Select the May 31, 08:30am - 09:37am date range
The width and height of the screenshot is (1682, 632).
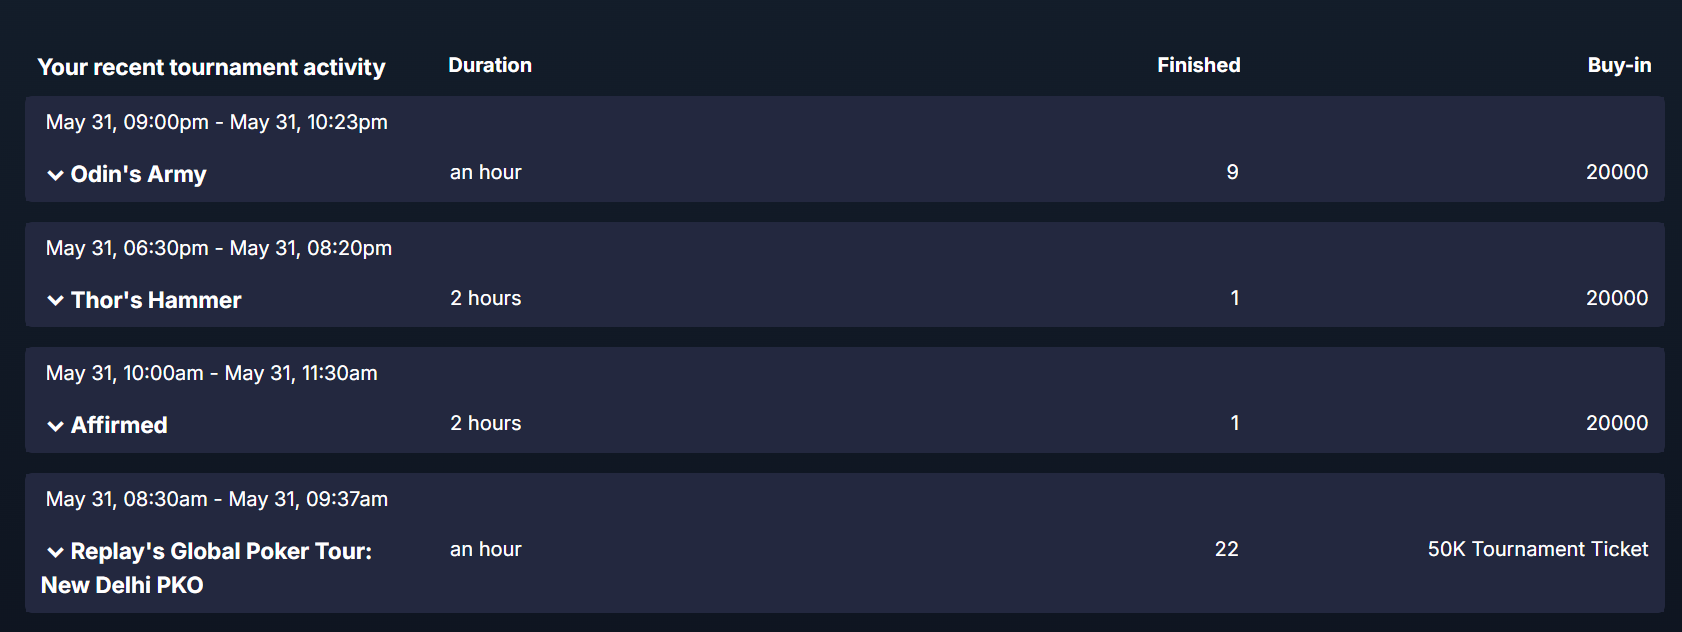pyautogui.click(x=217, y=499)
